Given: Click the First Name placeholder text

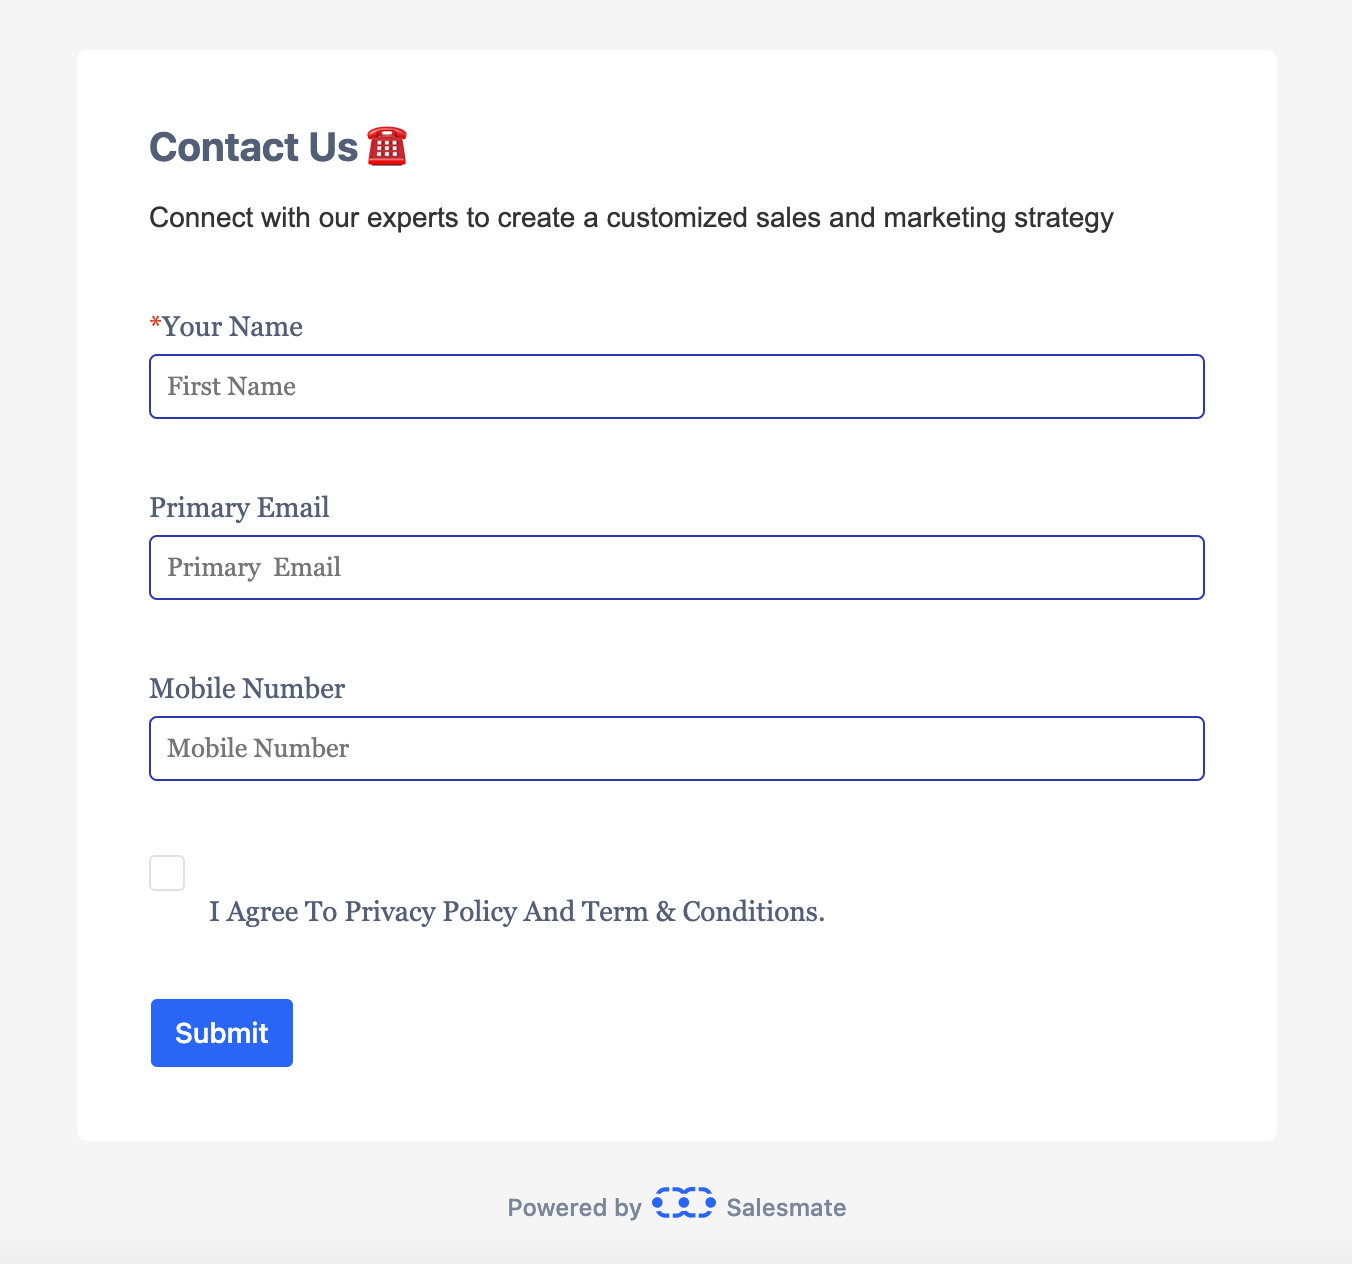Looking at the screenshot, I should tap(231, 387).
